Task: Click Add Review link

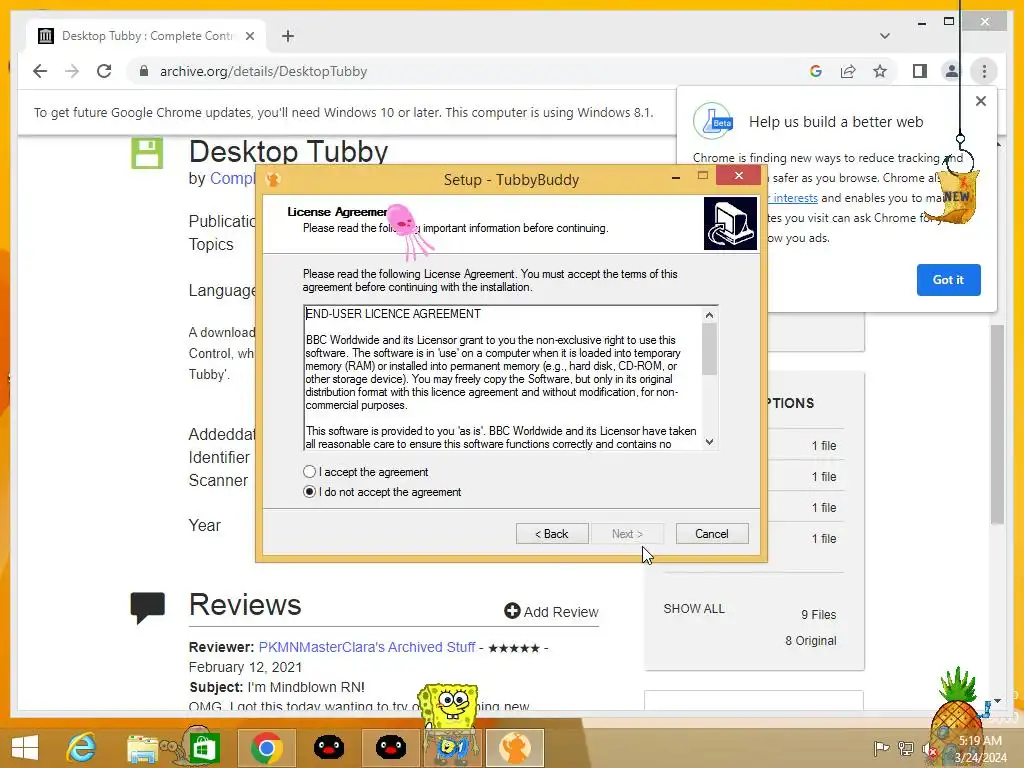Action: 551,611
